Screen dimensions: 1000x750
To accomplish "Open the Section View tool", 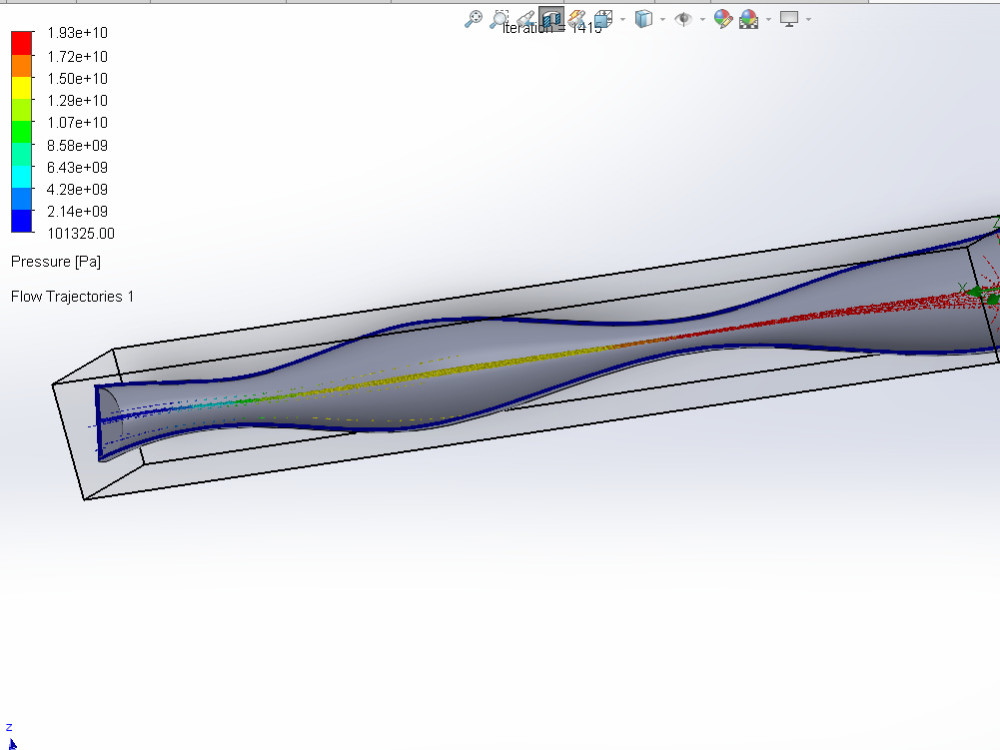I will 550,18.
